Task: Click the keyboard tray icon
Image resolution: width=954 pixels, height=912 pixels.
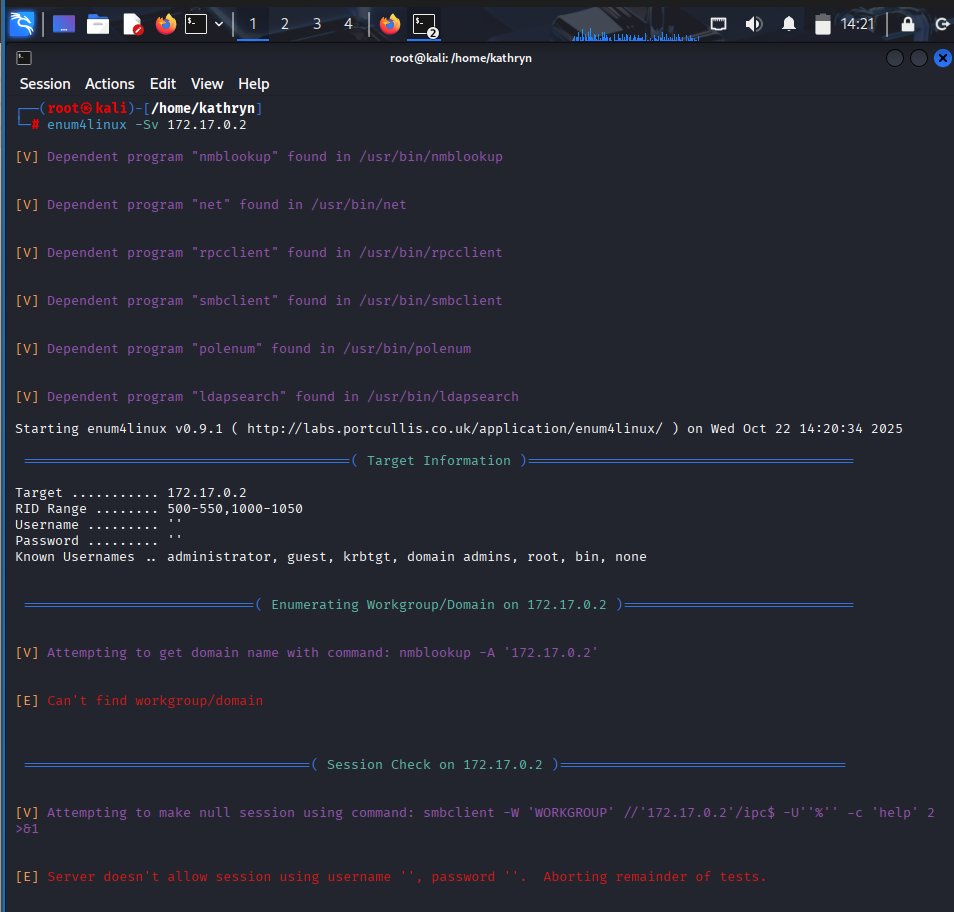Action: (720, 23)
